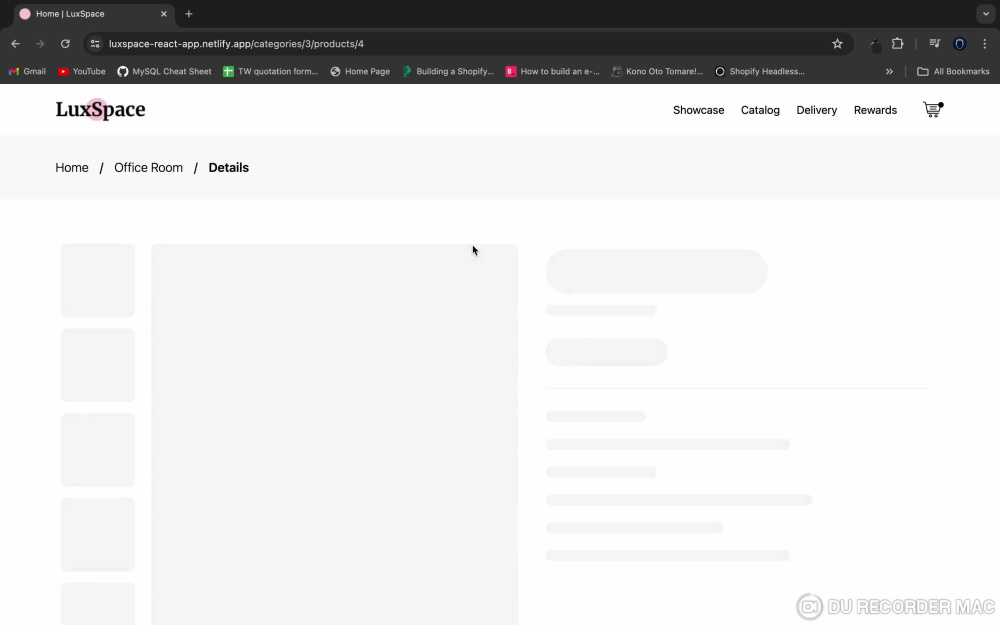Expand the tab search dropdown arrow
1000x625 pixels.
985,14
